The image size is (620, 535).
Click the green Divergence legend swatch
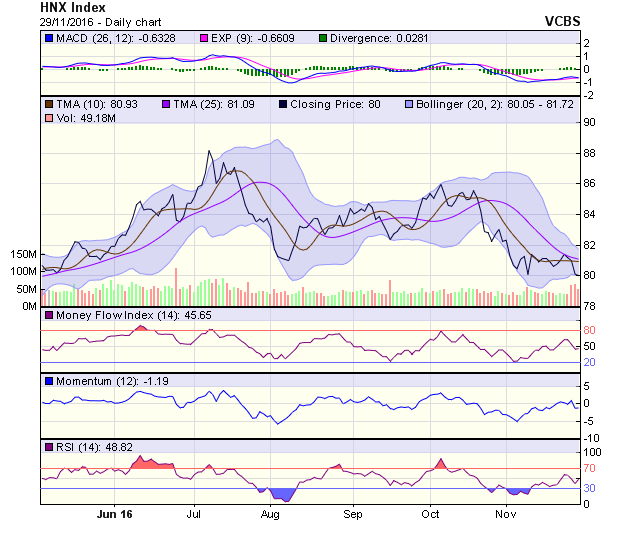(x=322, y=38)
